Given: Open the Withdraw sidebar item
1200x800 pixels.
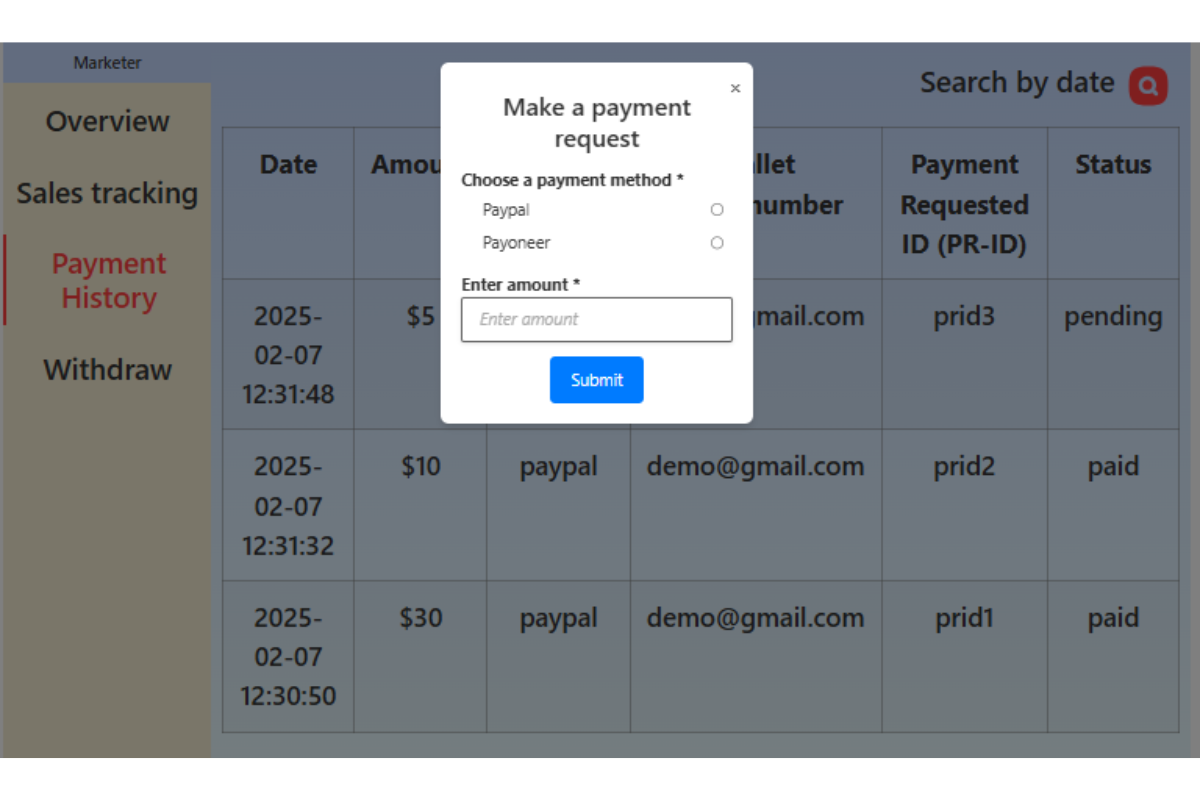Looking at the screenshot, I should pyautogui.click(x=107, y=370).
